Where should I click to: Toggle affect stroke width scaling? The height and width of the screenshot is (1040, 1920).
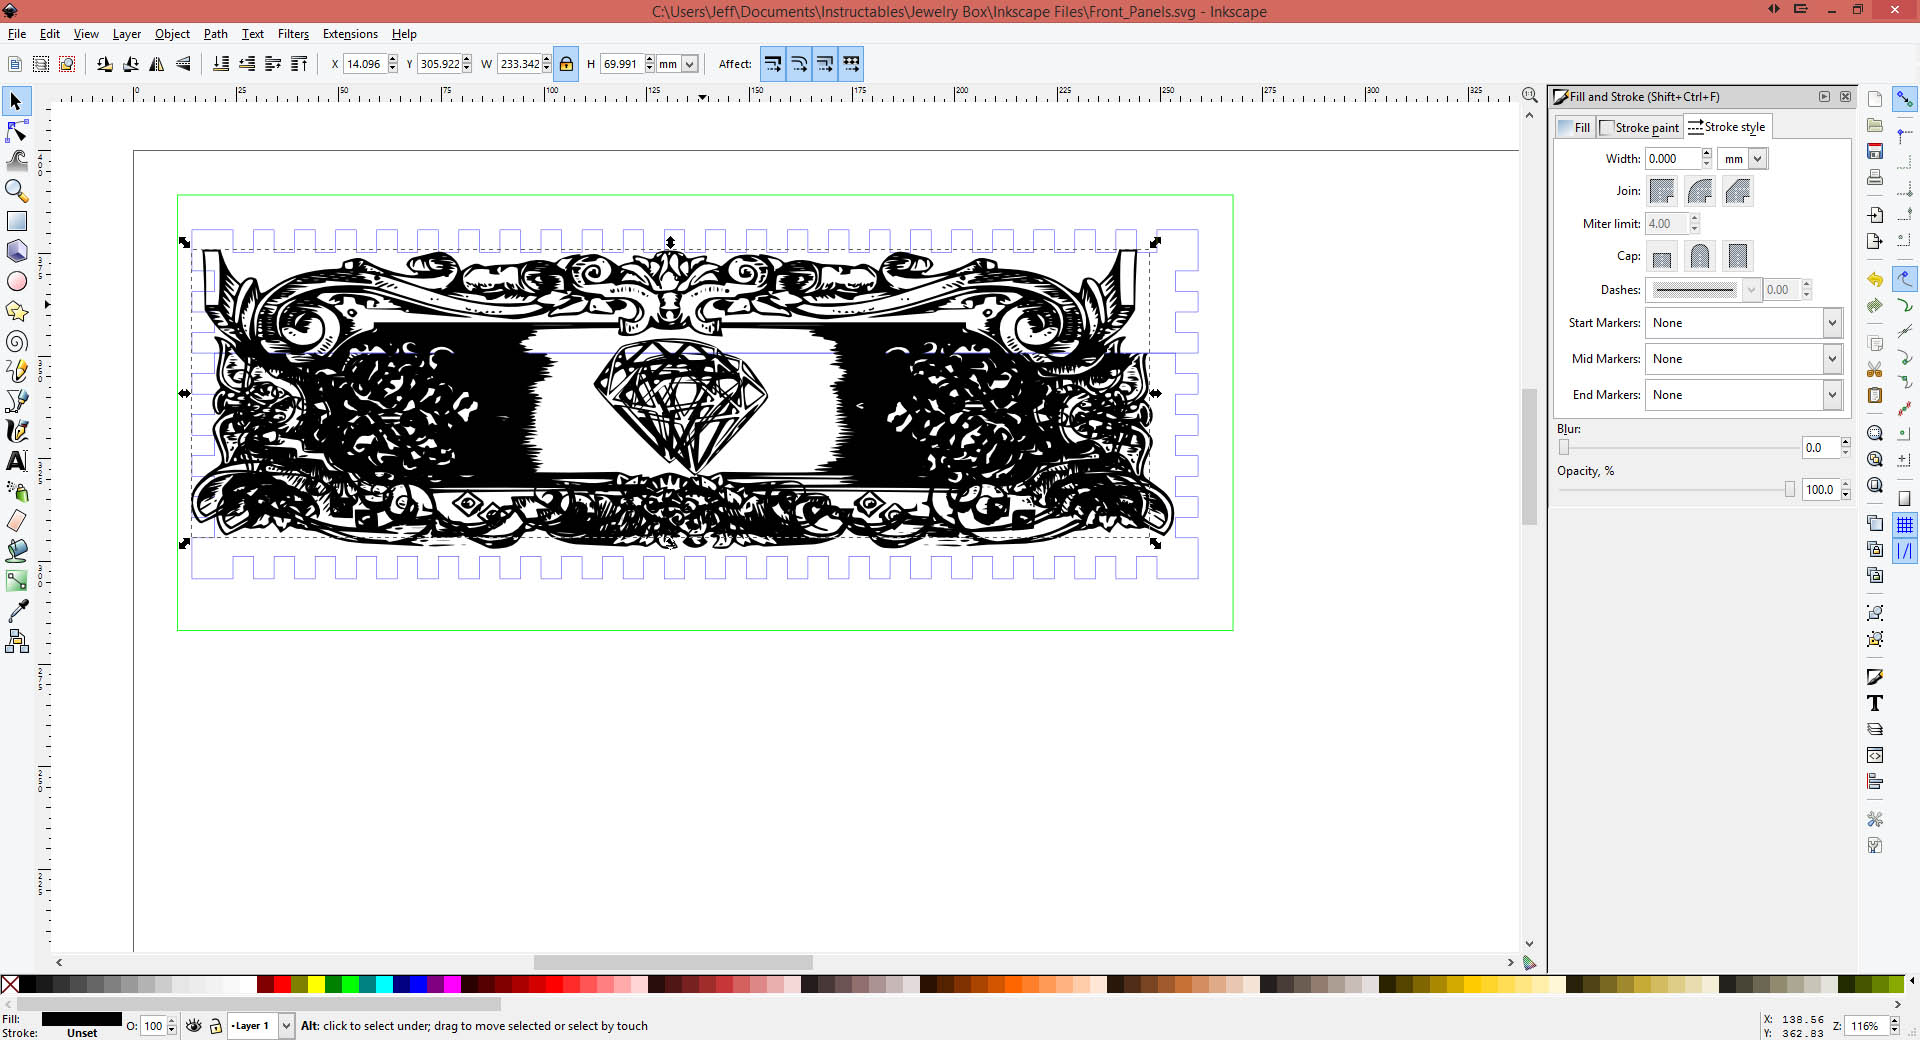click(773, 64)
